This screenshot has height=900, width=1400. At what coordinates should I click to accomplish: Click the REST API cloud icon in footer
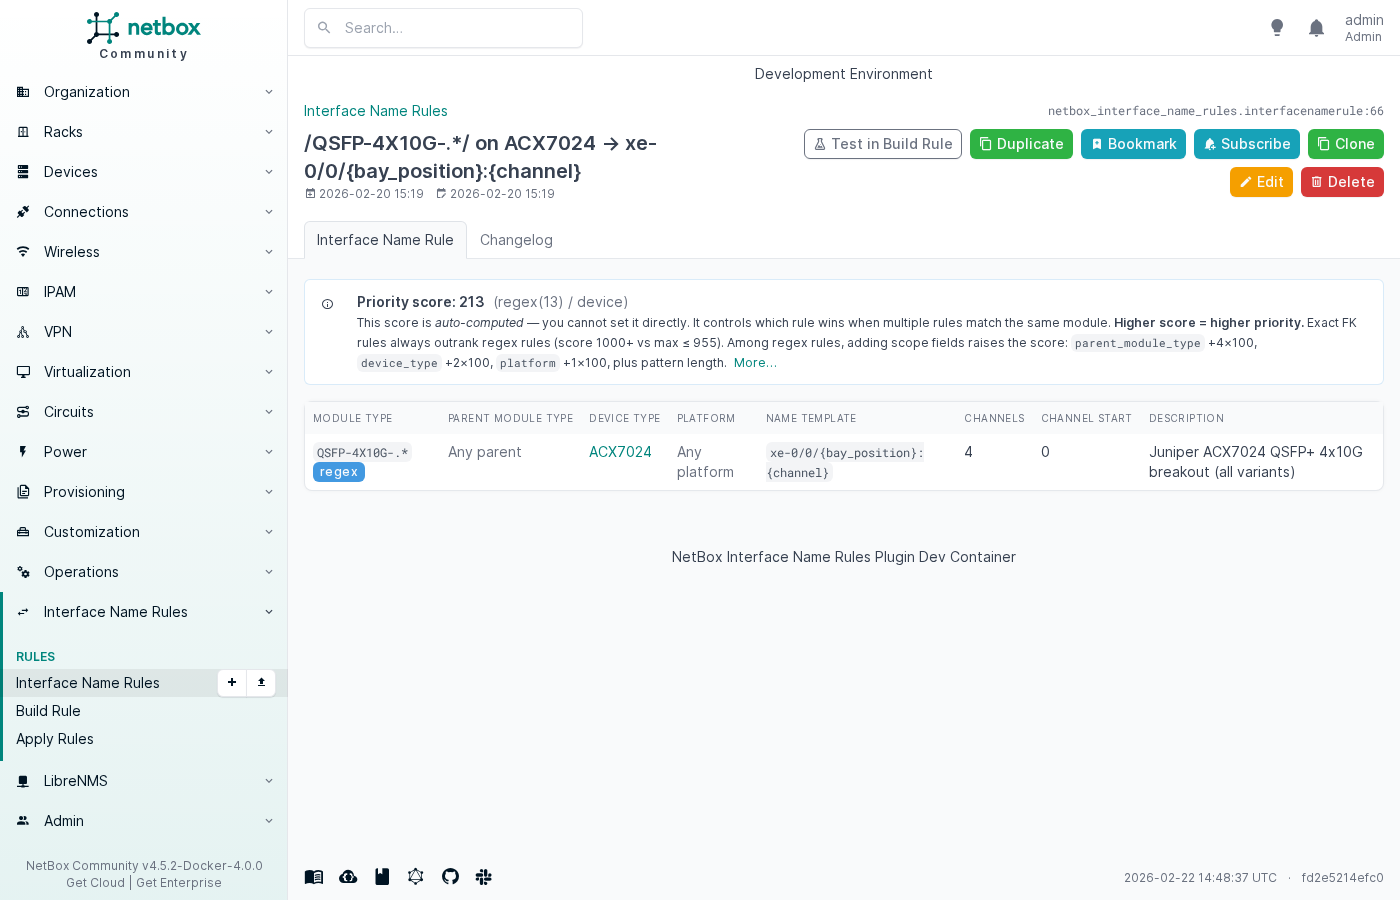pyautogui.click(x=348, y=877)
